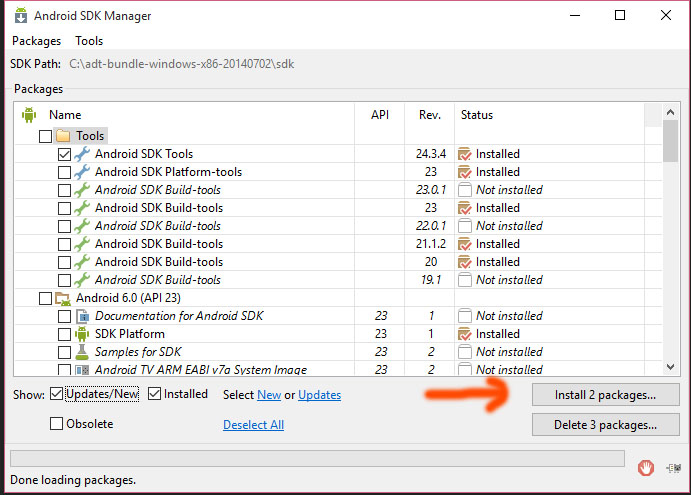
Task: Check the Build-tools 19.1 checkbox
Action: [64, 280]
